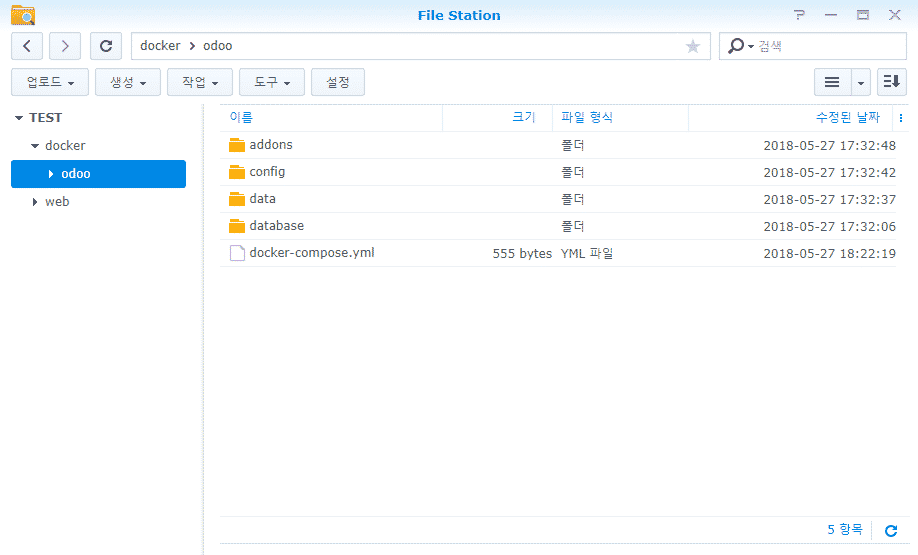This screenshot has width=918, height=555.
Task: Select the data row name text
Action: click(x=262, y=198)
